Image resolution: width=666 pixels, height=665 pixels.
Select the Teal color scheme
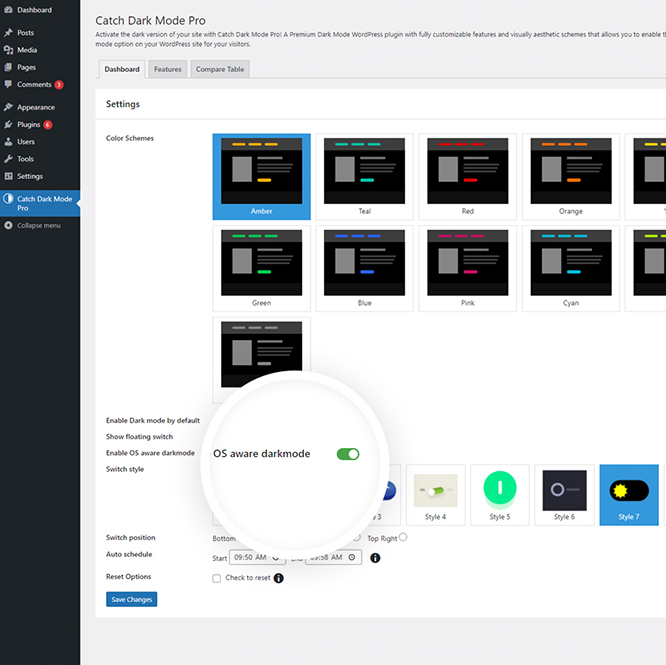tap(364, 177)
